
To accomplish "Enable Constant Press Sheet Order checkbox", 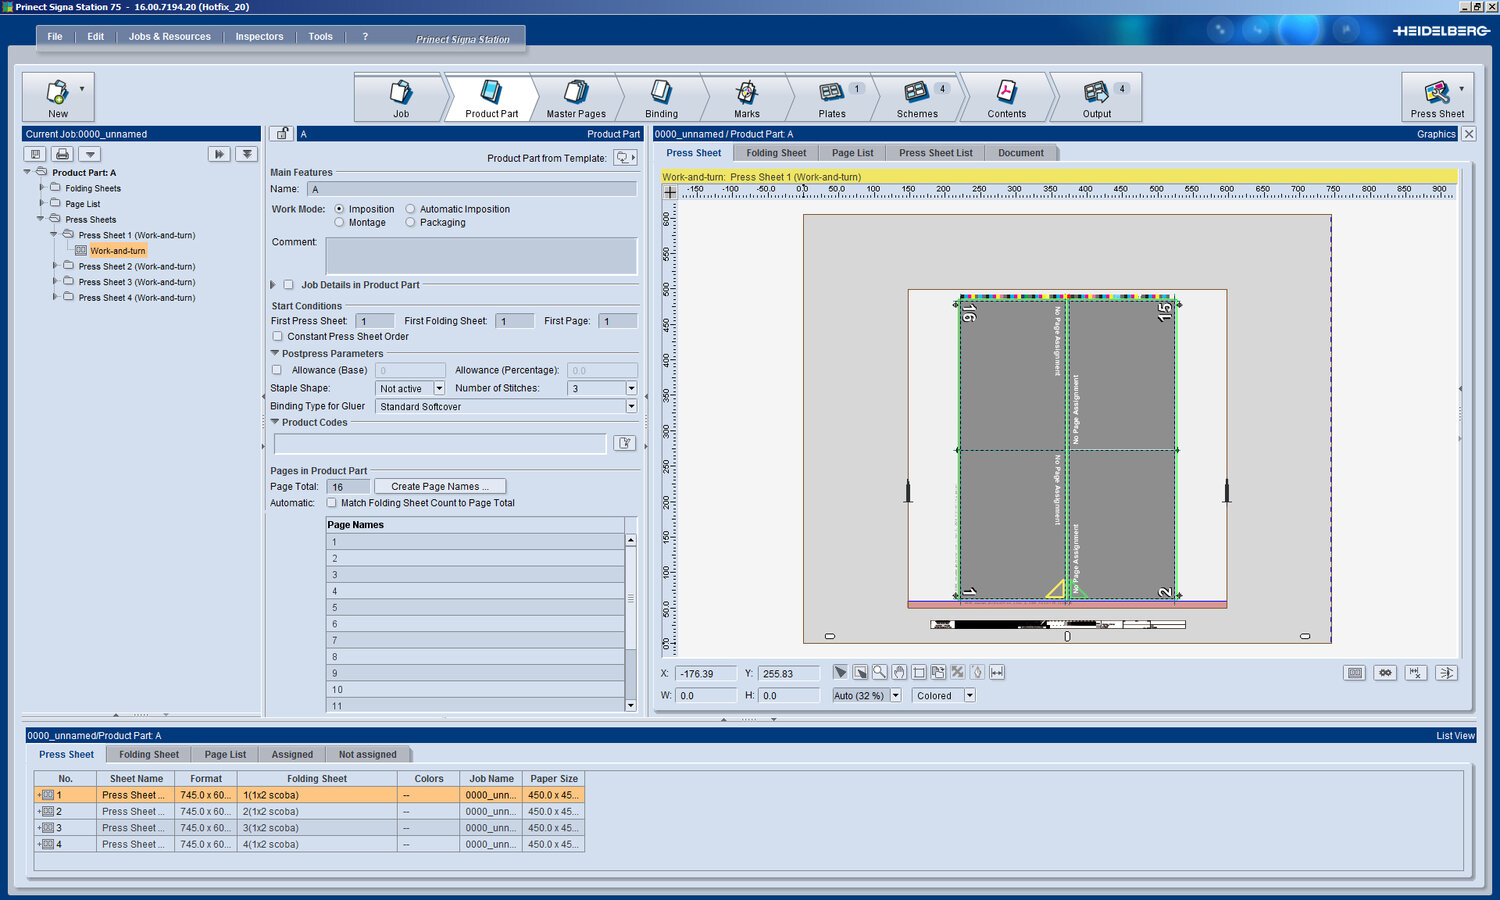I will (x=278, y=337).
